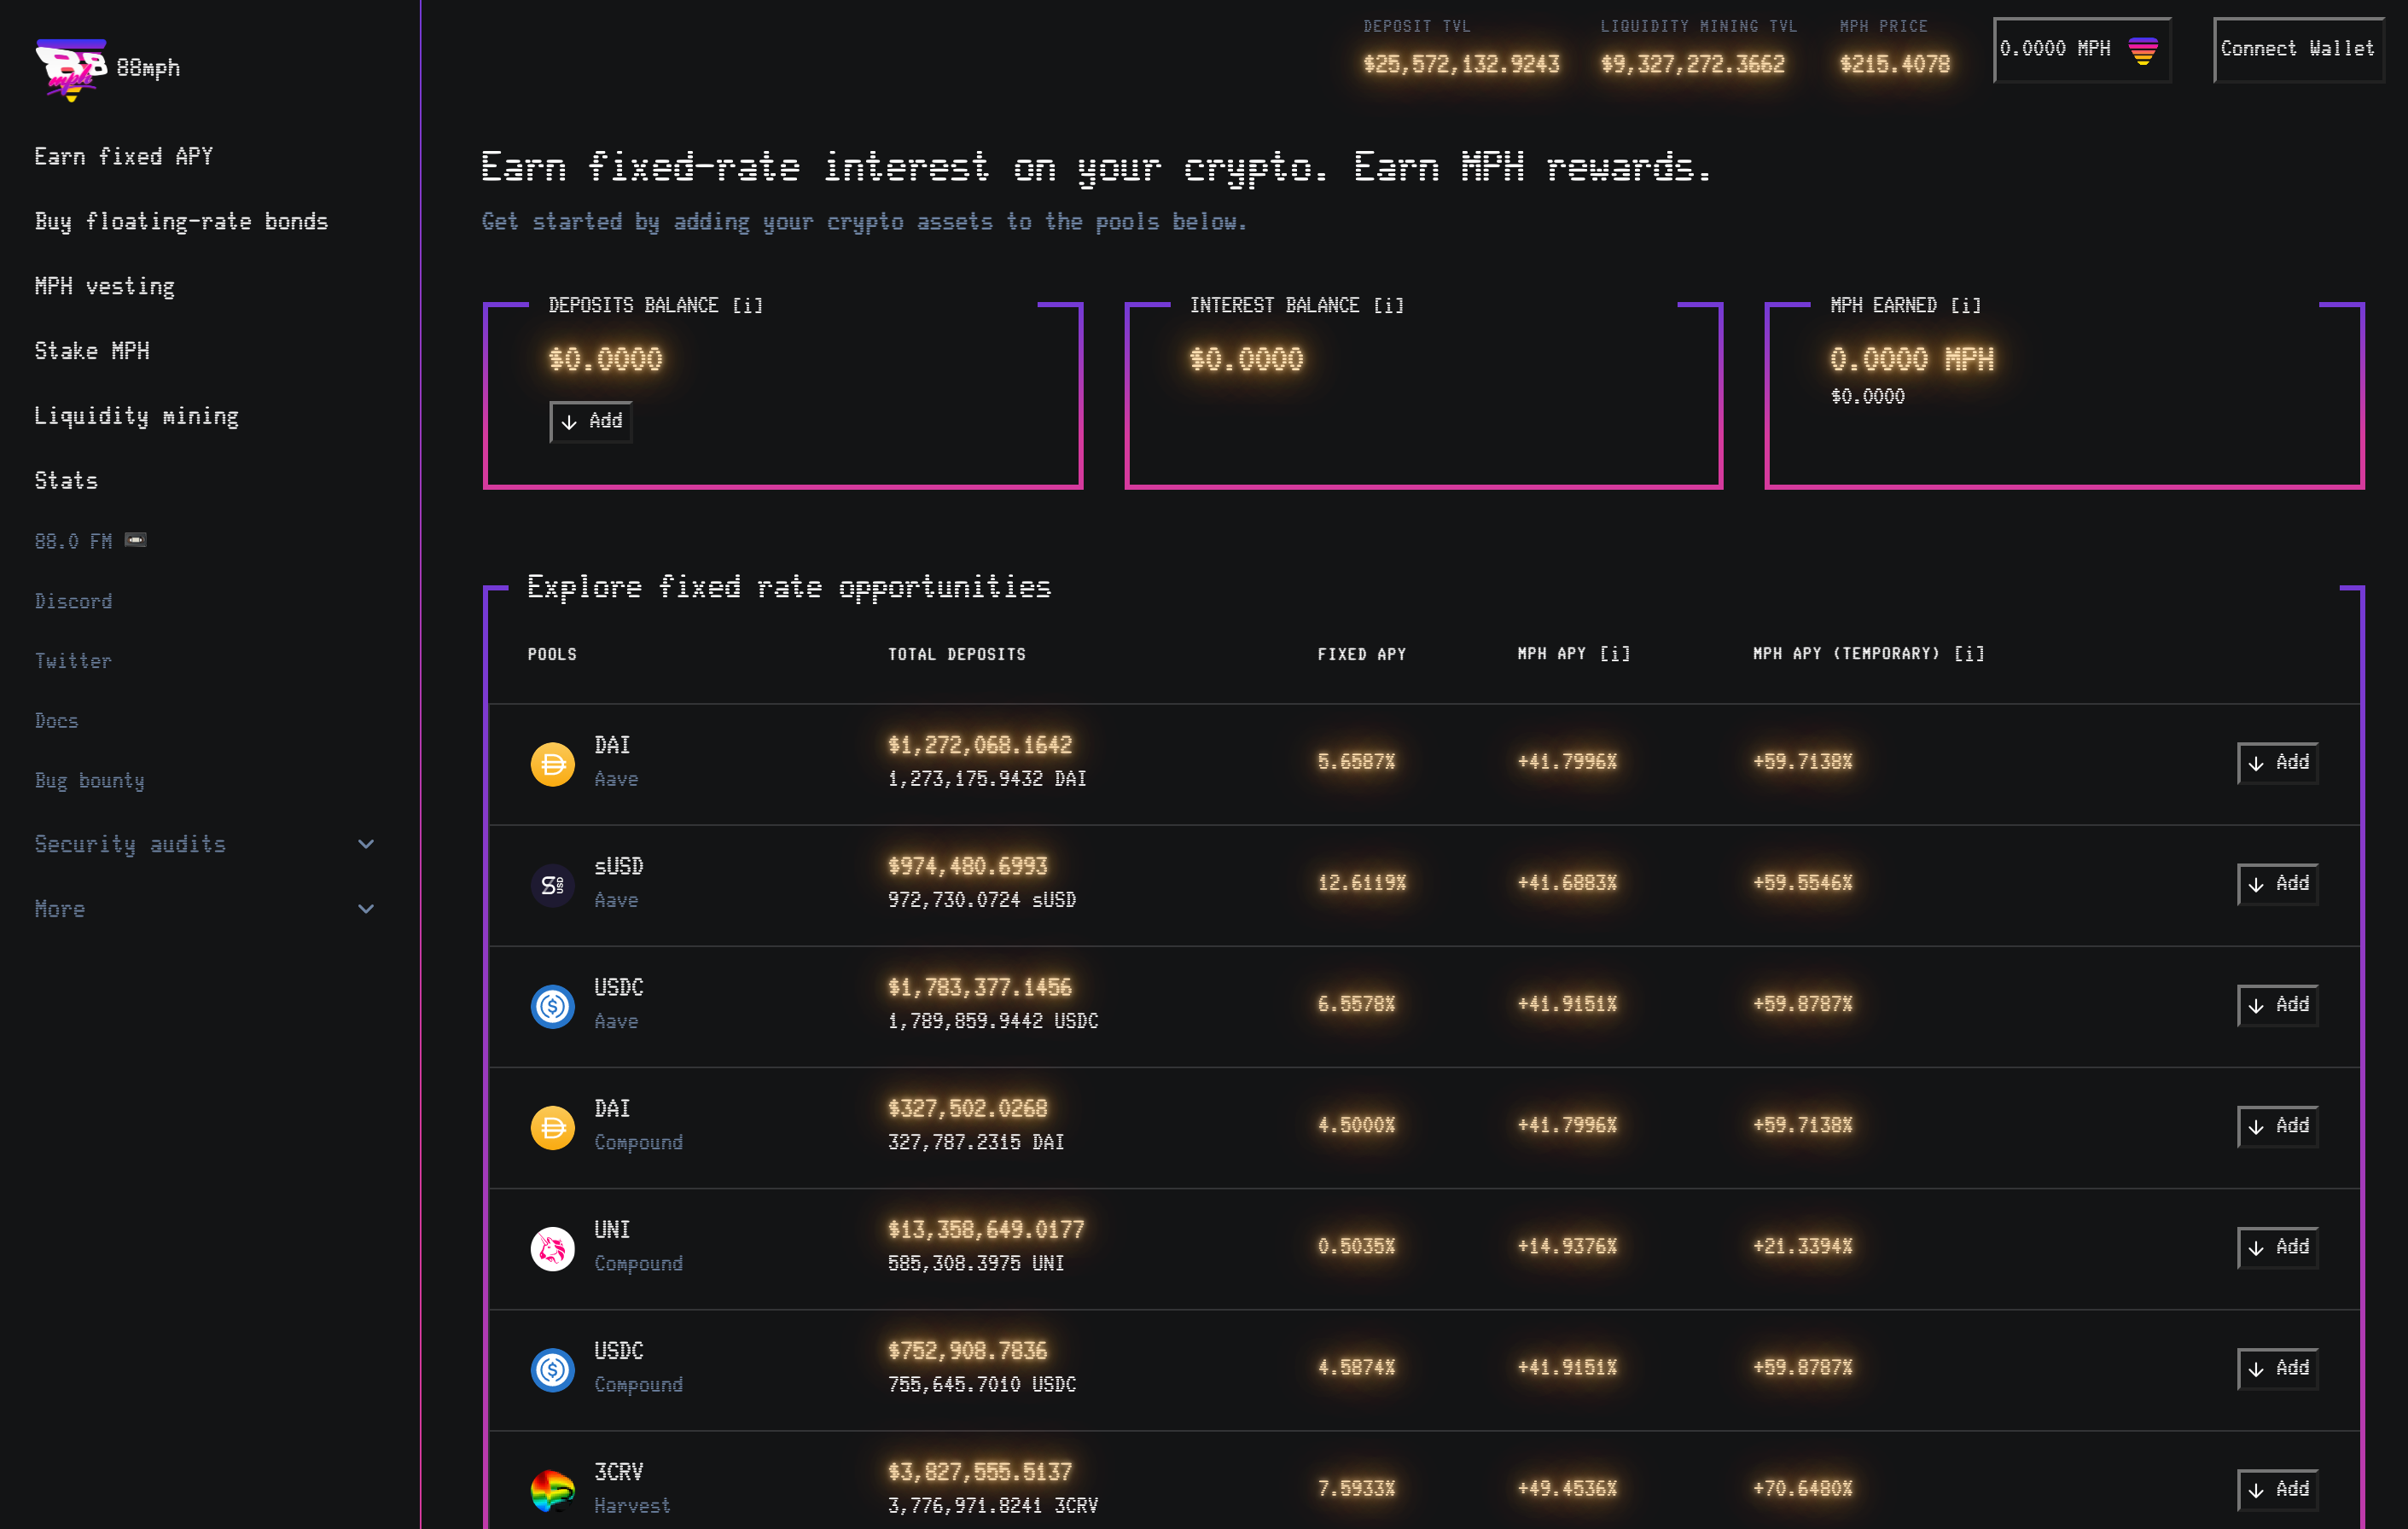Click the info marker beside Deposits Balance
Screen dimensions: 2408x1529
click(747, 306)
